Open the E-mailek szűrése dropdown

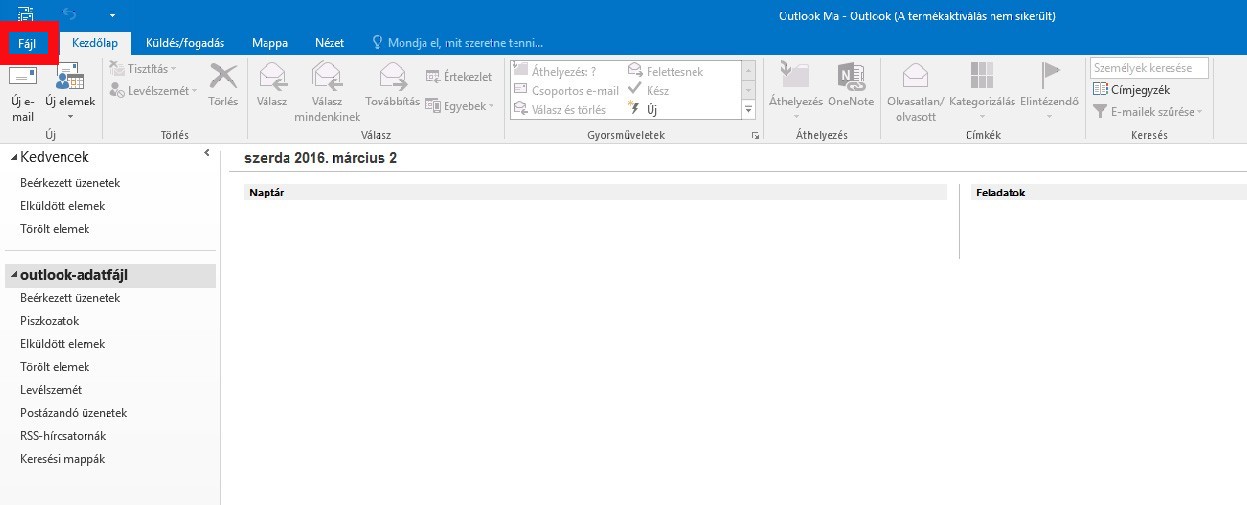(x=1148, y=112)
